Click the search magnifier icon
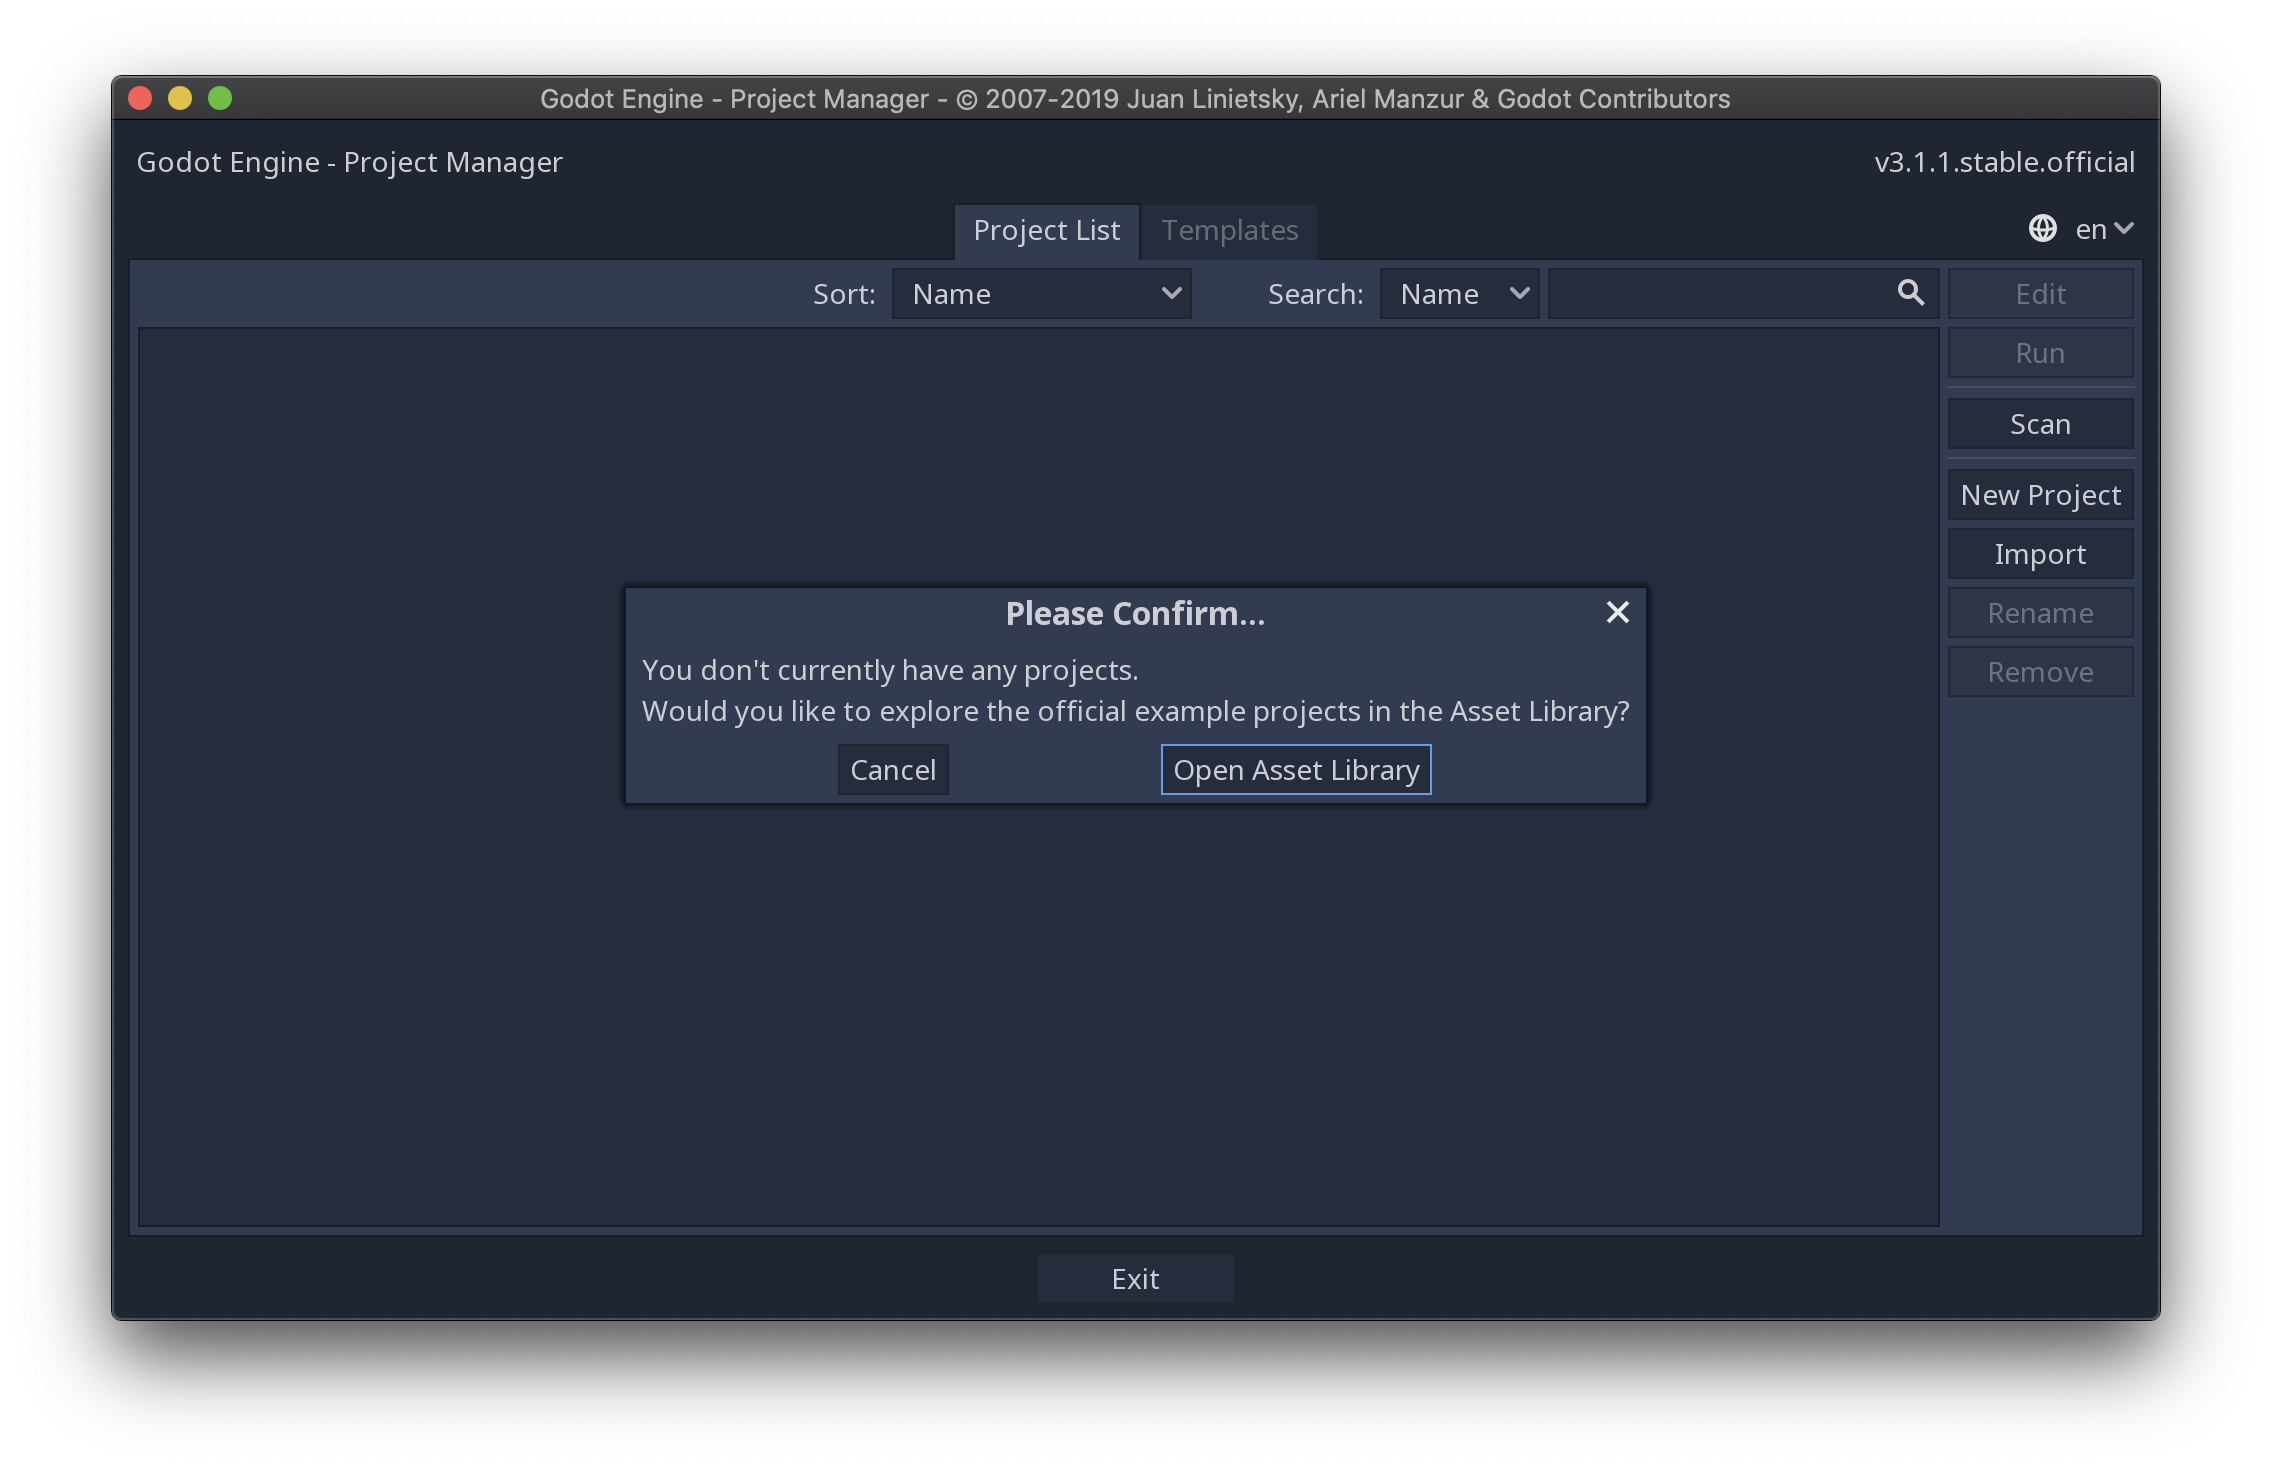Screen dimensions: 2272x1468 click(x=1911, y=292)
